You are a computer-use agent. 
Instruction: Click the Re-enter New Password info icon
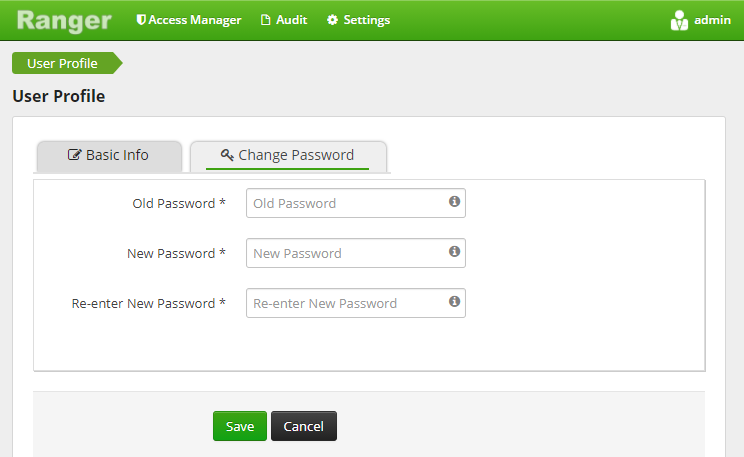point(454,301)
